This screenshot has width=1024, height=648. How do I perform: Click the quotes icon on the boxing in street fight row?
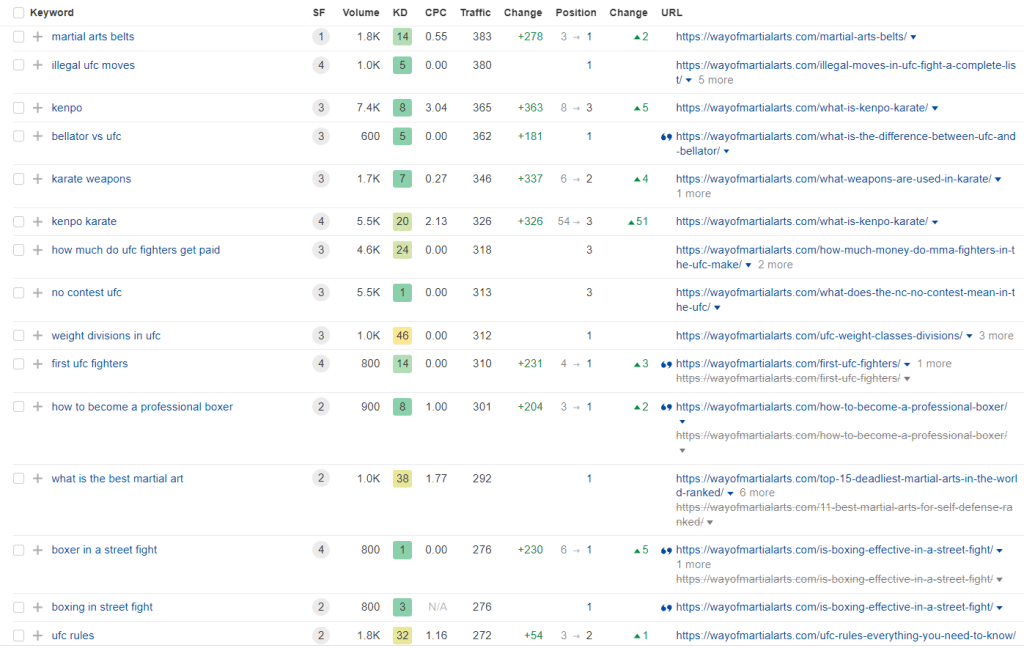pyautogui.click(x=665, y=606)
